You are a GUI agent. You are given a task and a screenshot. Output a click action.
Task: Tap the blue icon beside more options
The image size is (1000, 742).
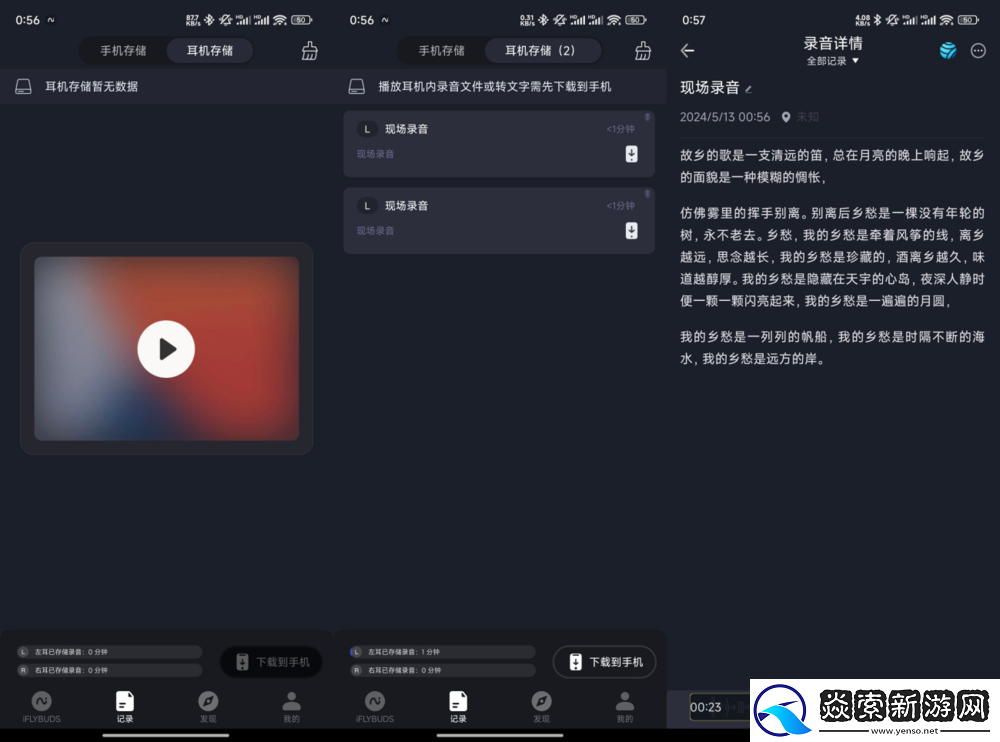pyautogui.click(x=947, y=51)
